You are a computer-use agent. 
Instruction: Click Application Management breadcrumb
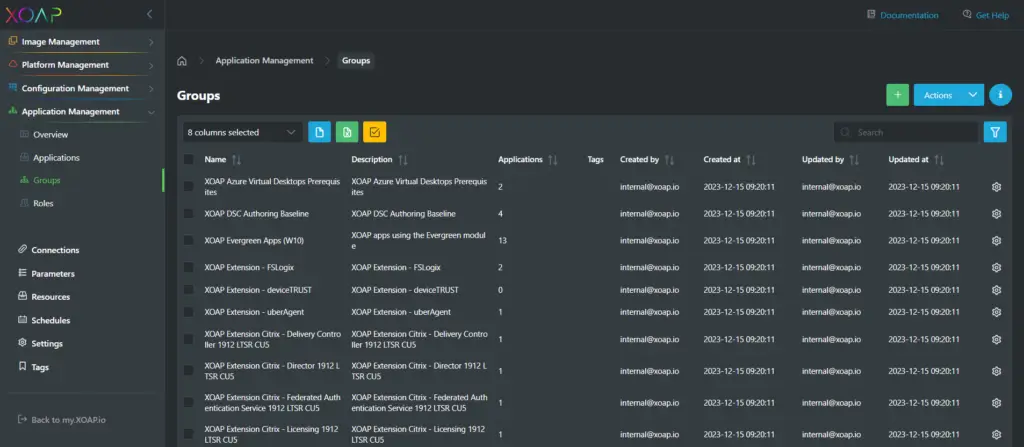[264, 60]
